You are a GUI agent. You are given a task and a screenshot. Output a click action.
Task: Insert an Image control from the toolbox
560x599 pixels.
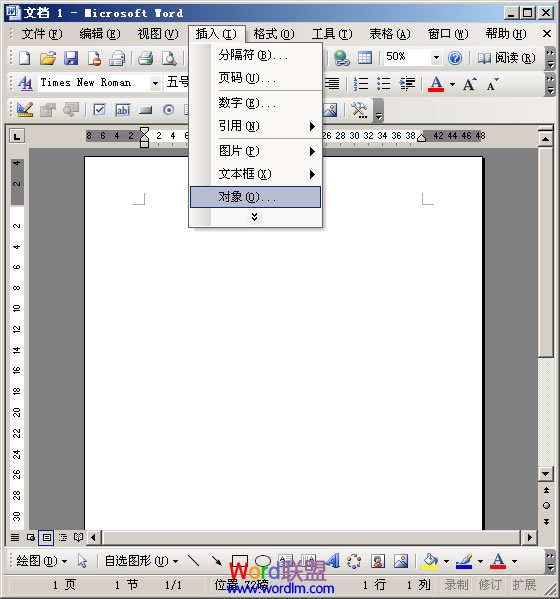pyautogui.click(x=330, y=110)
